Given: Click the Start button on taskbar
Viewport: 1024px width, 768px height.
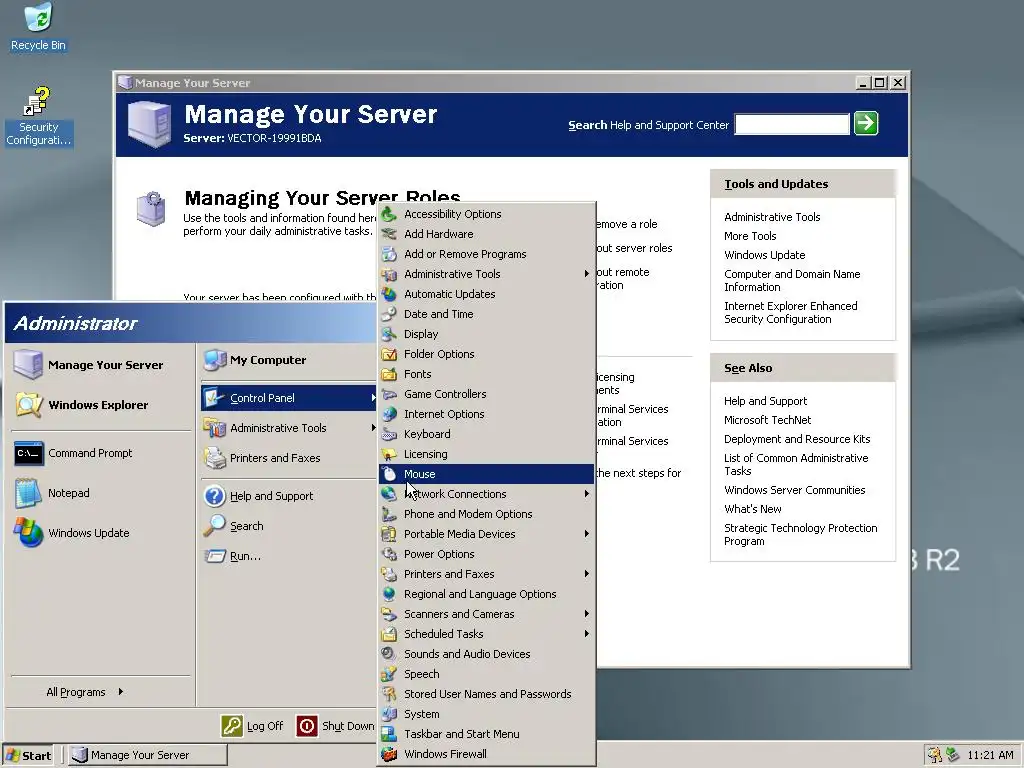Looking at the screenshot, I should (x=29, y=755).
